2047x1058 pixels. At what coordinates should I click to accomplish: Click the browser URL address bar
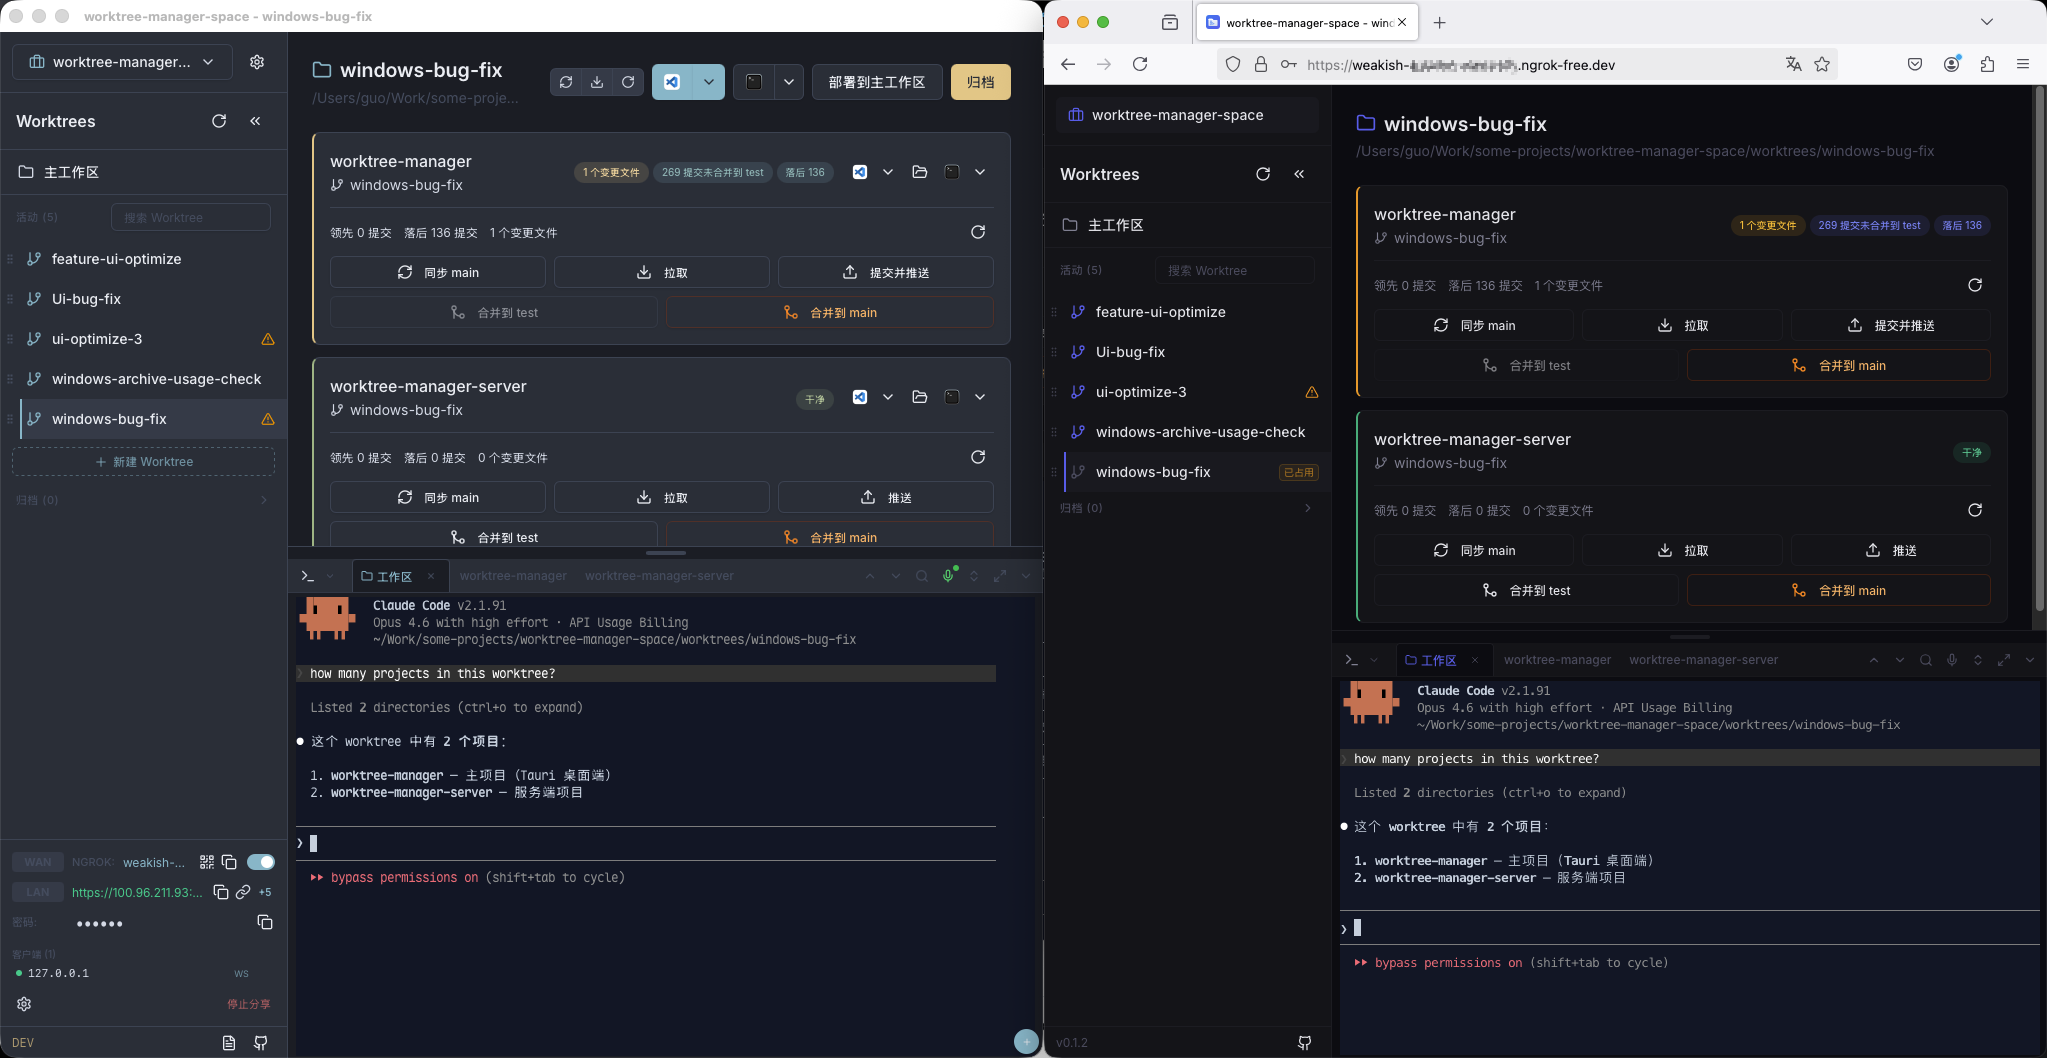tap(1527, 64)
